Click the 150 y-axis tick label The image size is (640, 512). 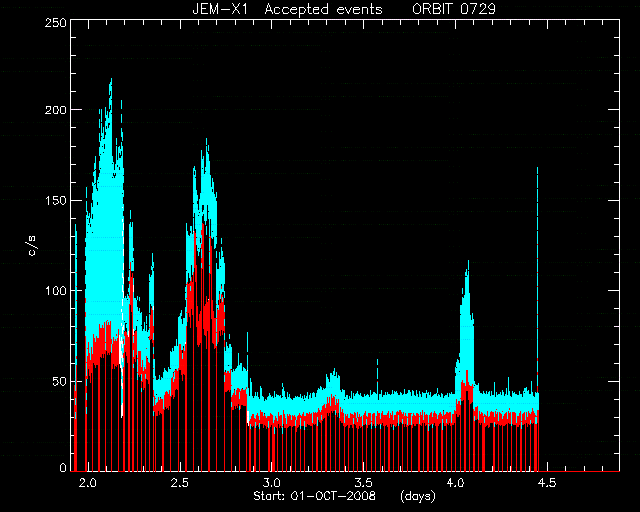(56, 200)
